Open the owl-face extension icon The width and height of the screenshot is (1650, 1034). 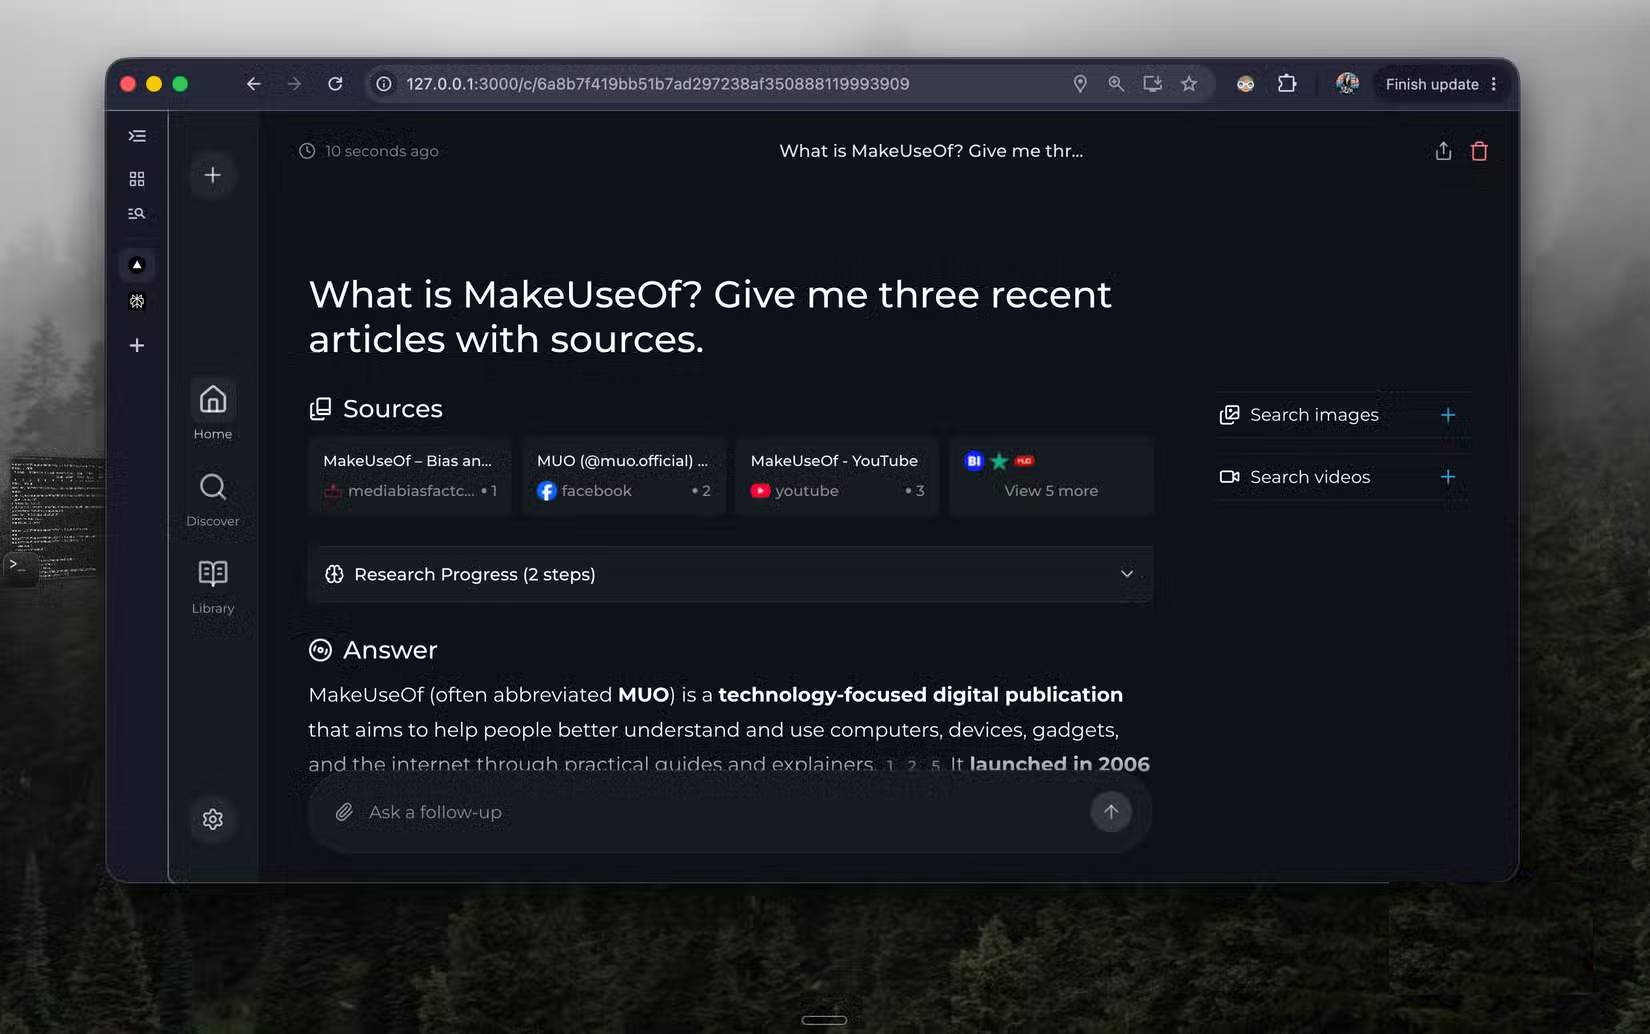tap(1245, 84)
